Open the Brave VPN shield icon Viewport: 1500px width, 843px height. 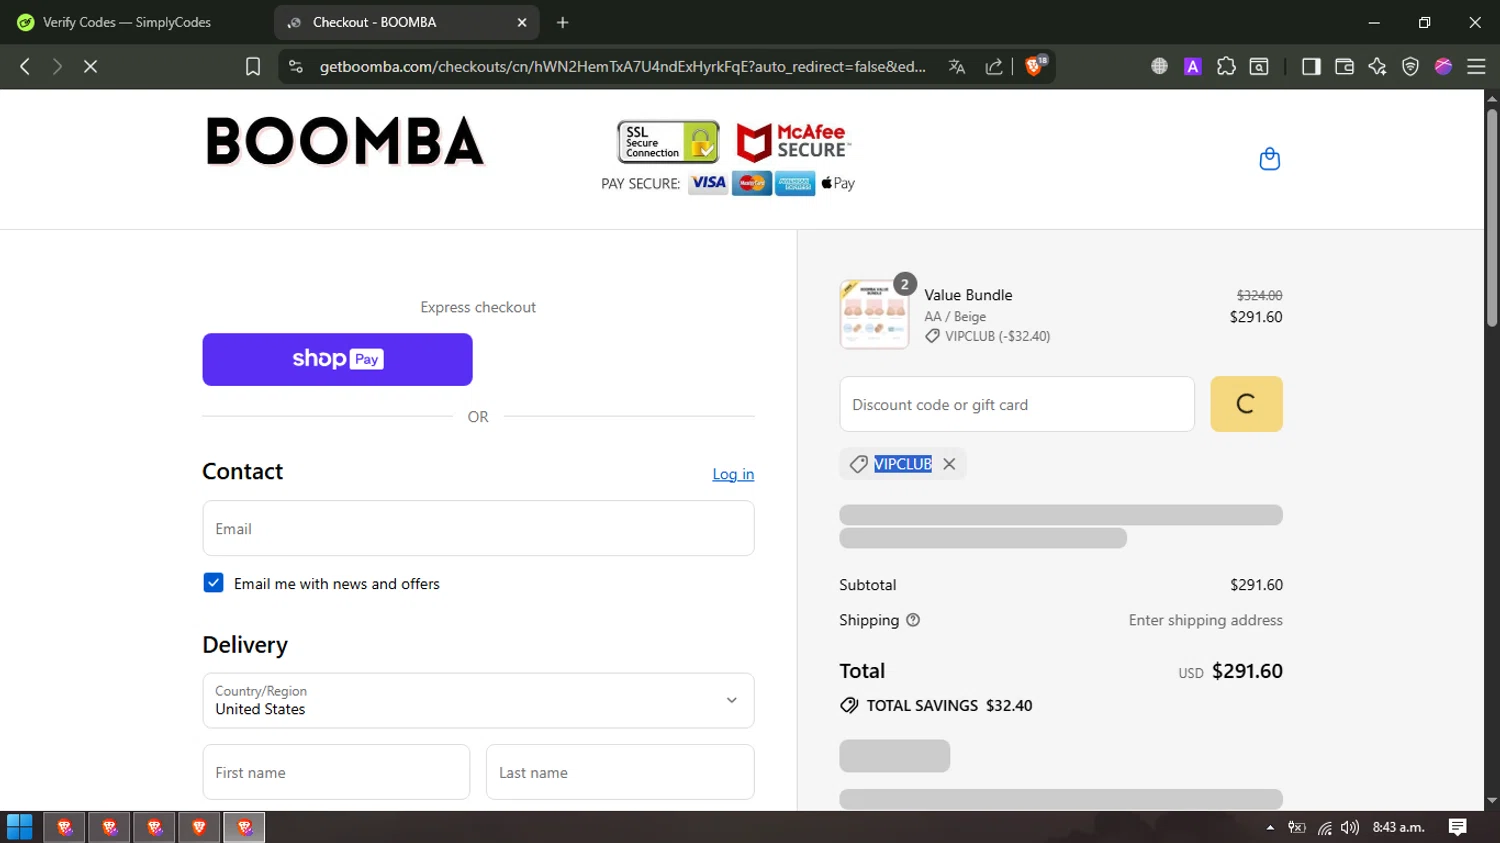[x=1410, y=66]
